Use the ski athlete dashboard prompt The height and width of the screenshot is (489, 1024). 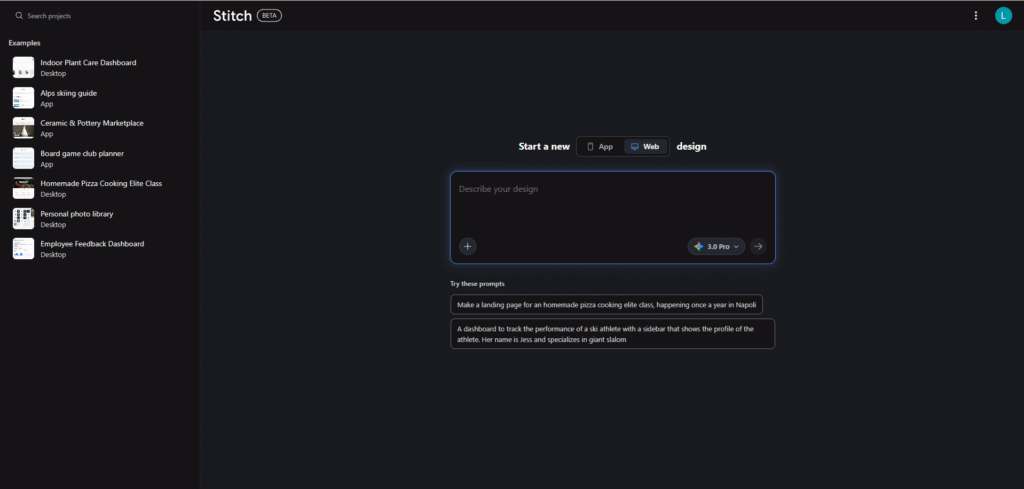612,334
